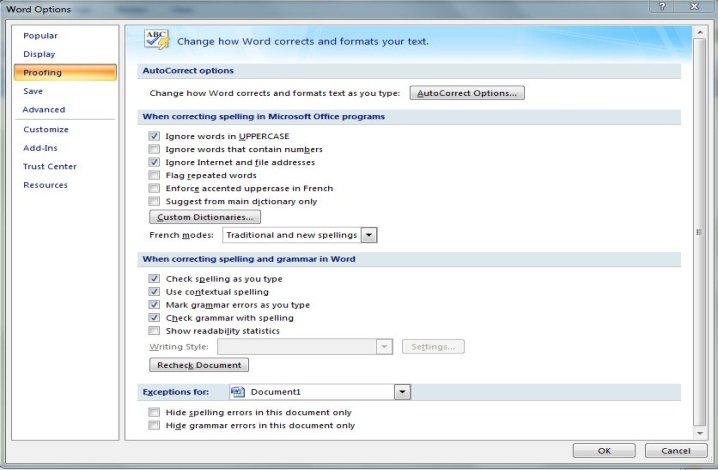Enable Ignore words that contain numbers
718x470 pixels.
[154, 149]
